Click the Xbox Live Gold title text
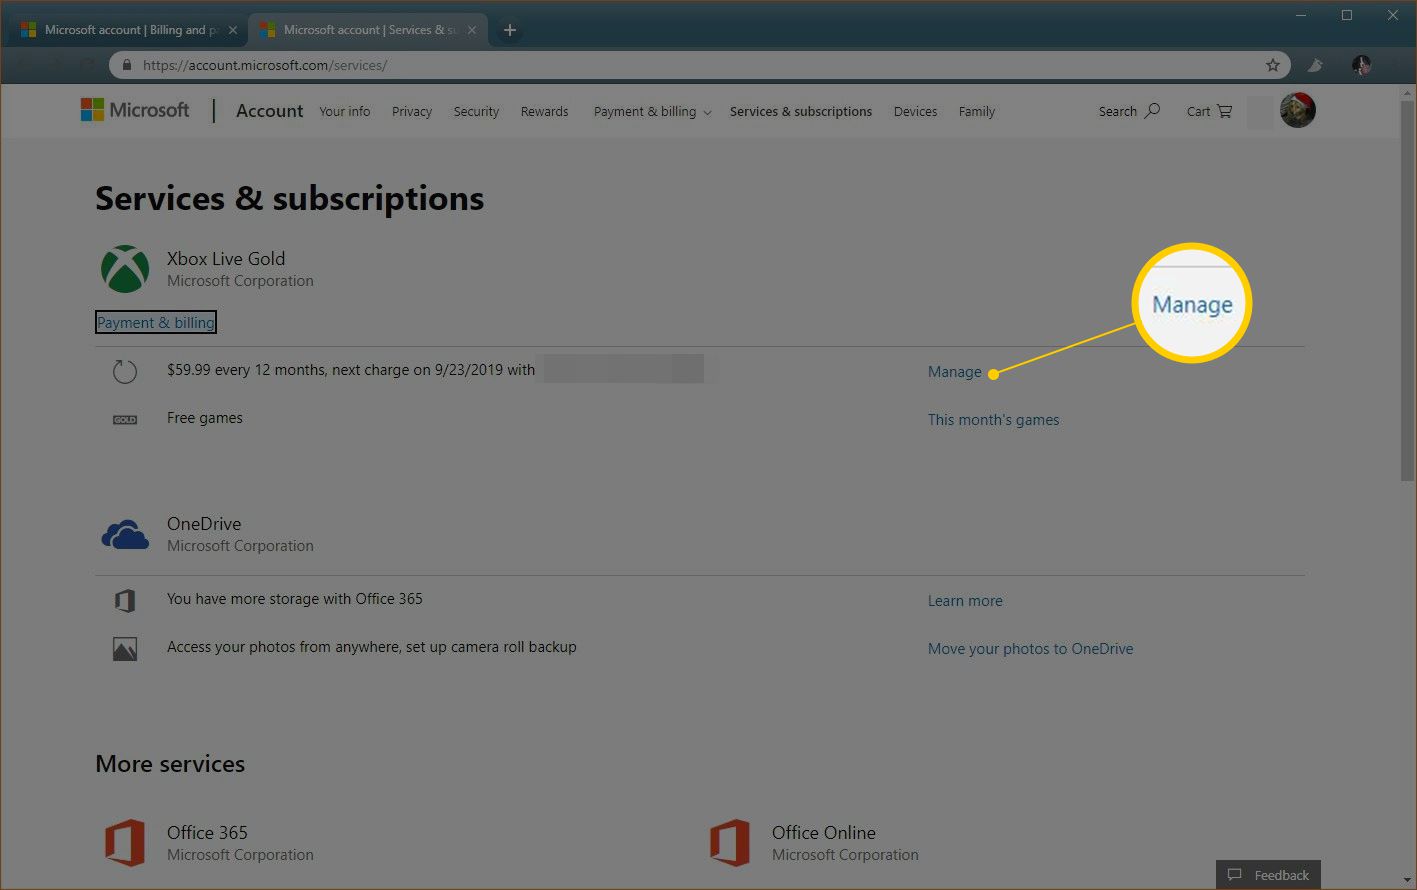Image resolution: width=1417 pixels, height=890 pixels. (226, 259)
